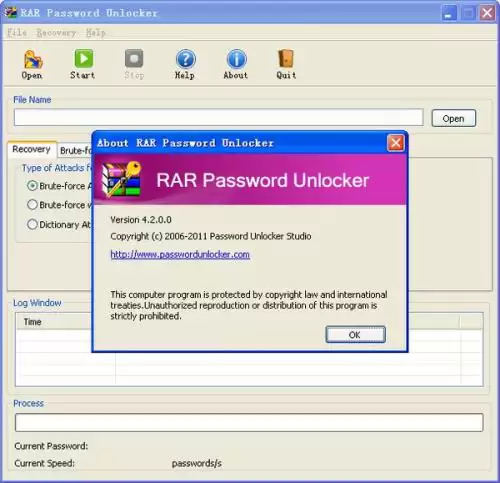Viewport: 500px width, 483px height.
Task: Open the File menu
Action: point(17,33)
